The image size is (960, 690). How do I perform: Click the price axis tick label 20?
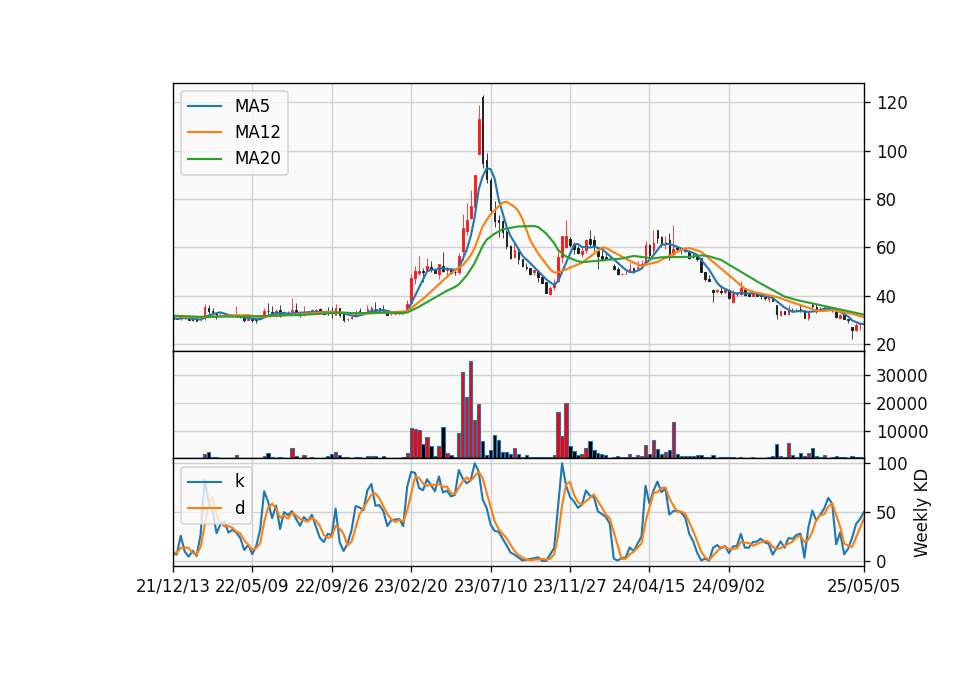click(887, 345)
